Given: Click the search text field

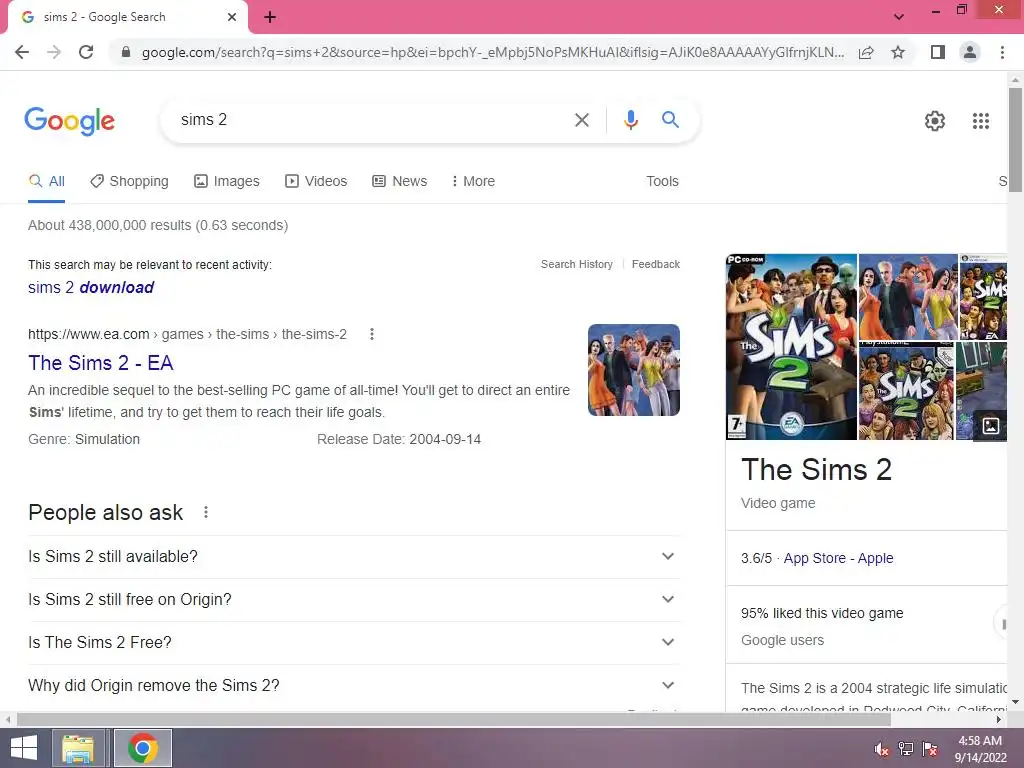Looking at the screenshot, I should pos(372,120).
